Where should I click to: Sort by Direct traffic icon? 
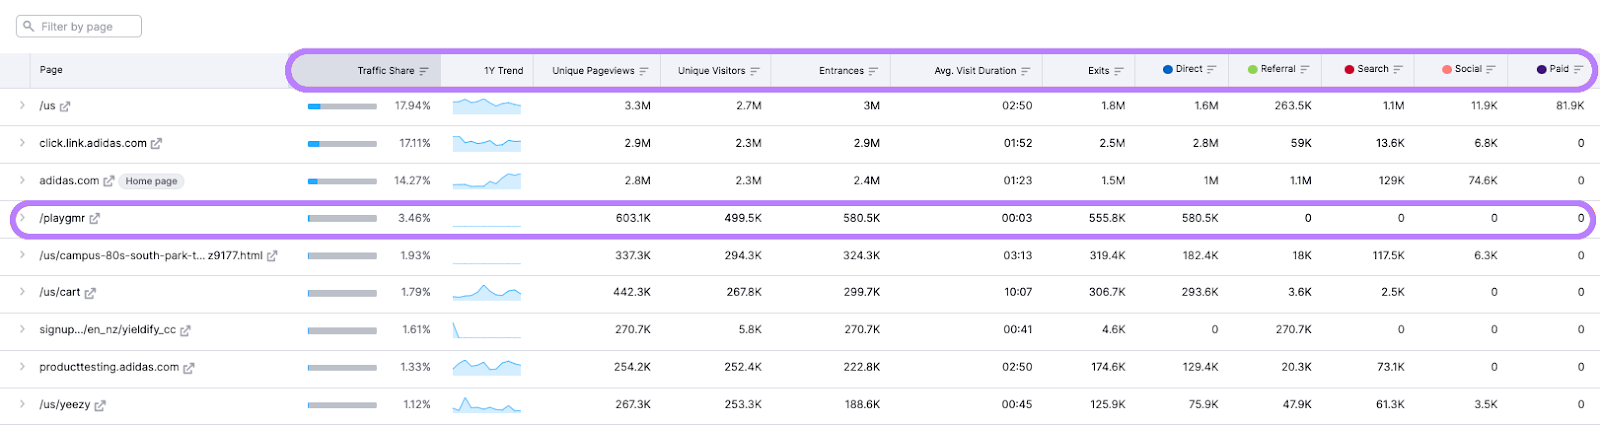point(1212,69)
